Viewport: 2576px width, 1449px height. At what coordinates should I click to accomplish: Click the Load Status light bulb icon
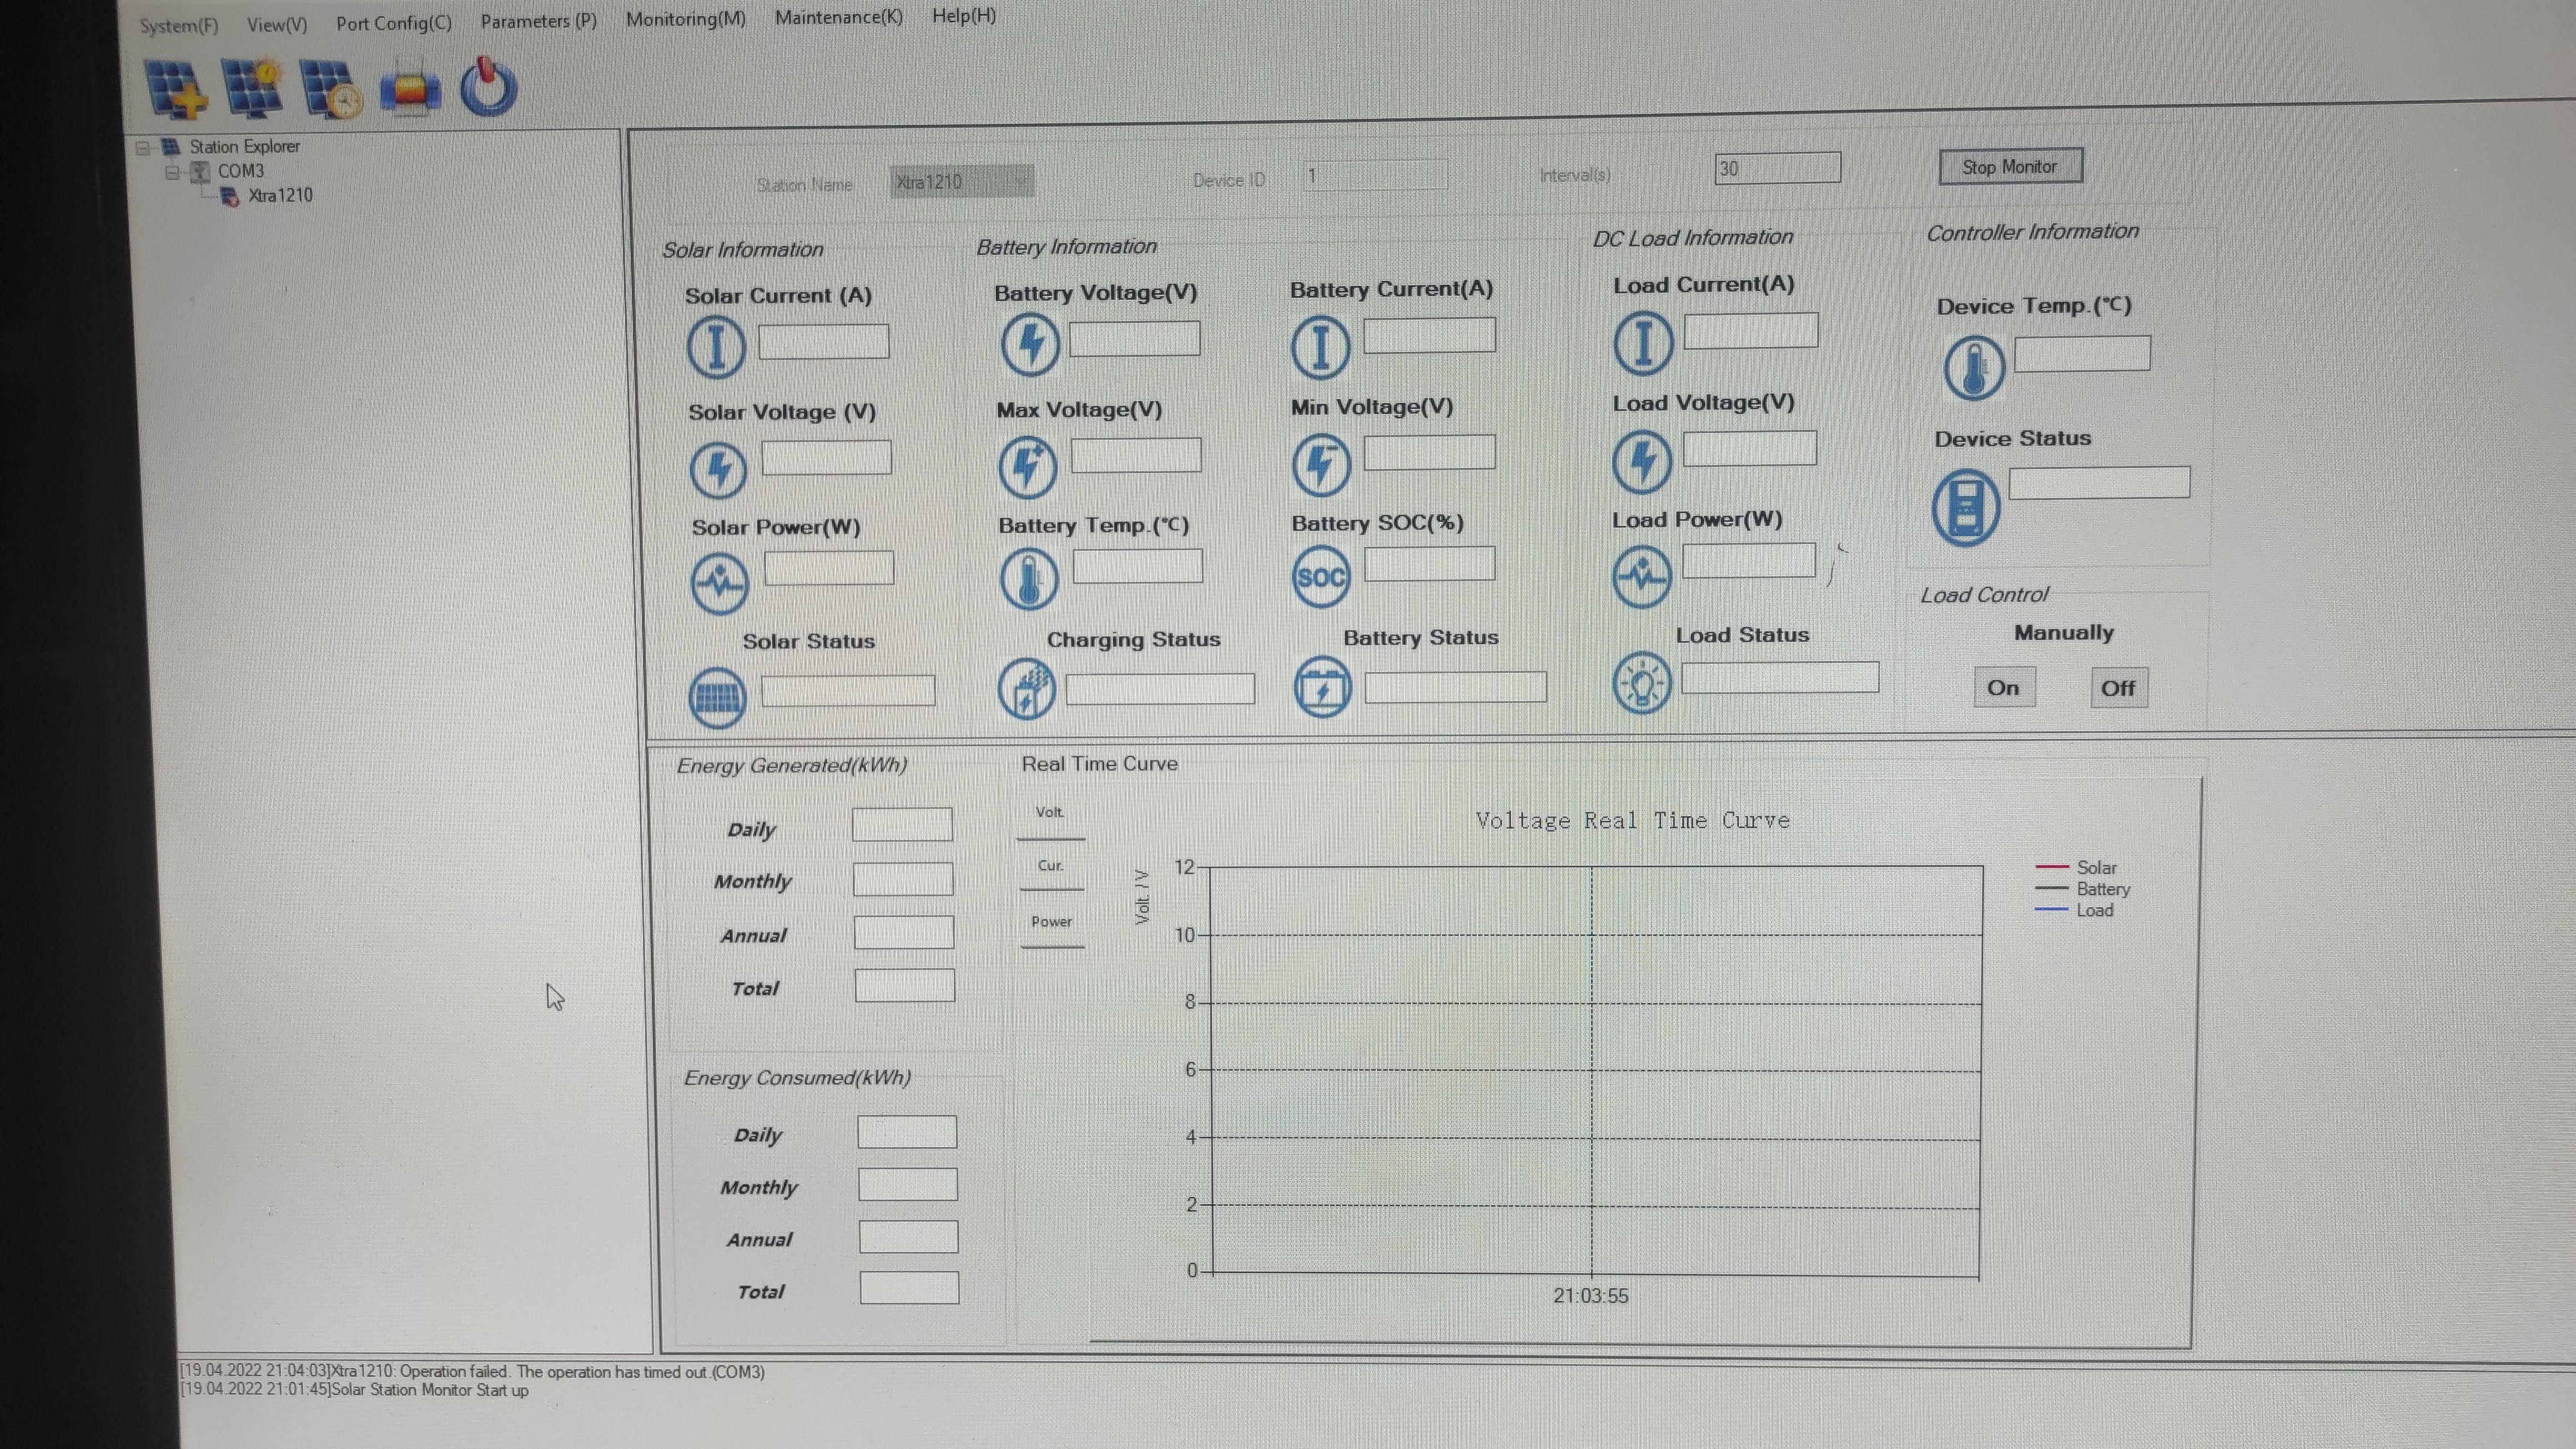point(1641,684)
